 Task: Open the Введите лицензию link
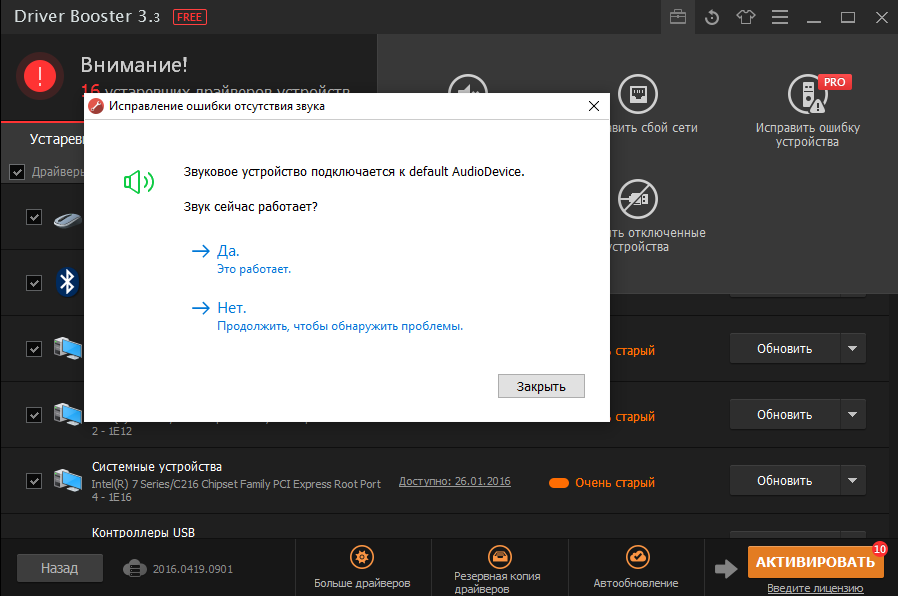815,588
